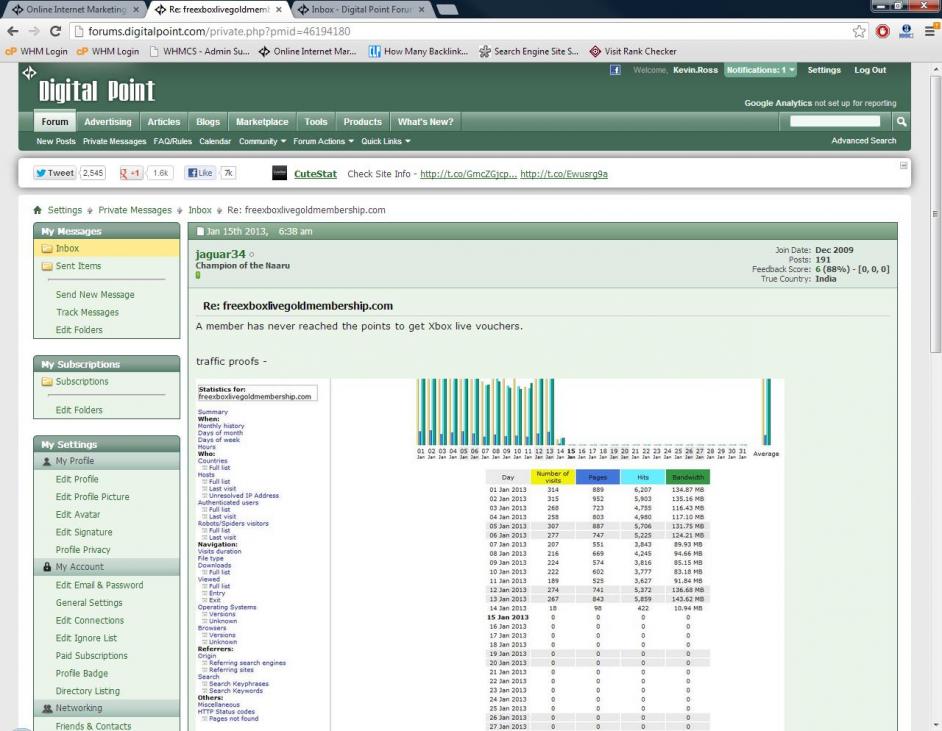
Task: Click the Track Messages sidebar link
Action: point(87,312)
